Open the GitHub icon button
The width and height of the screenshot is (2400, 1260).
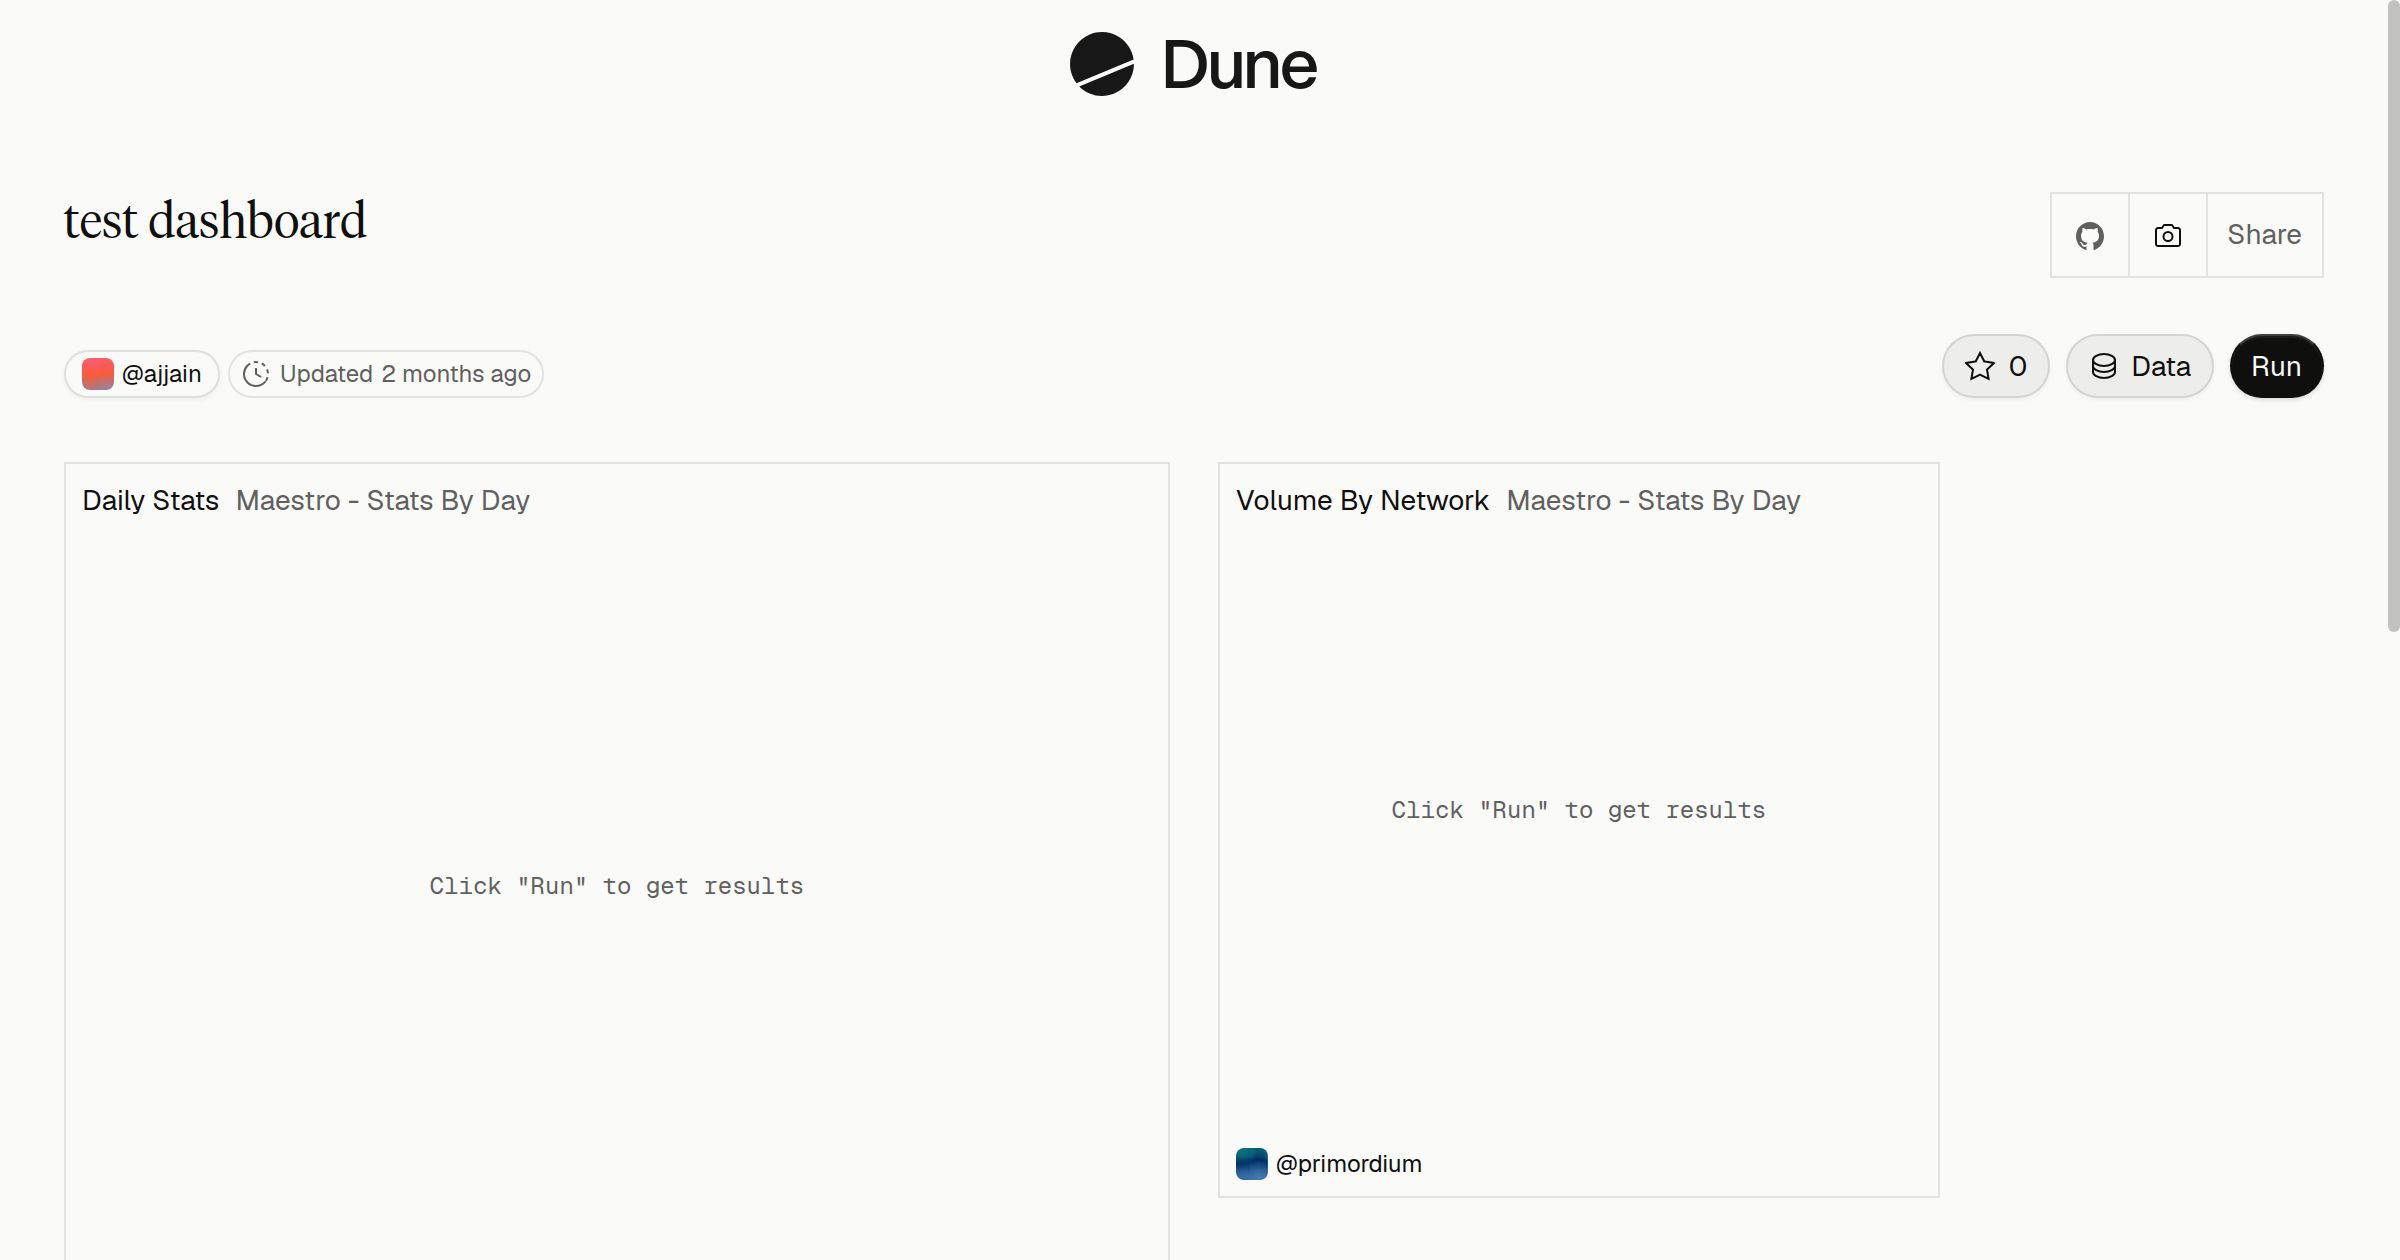click(x=2090, y=235)
